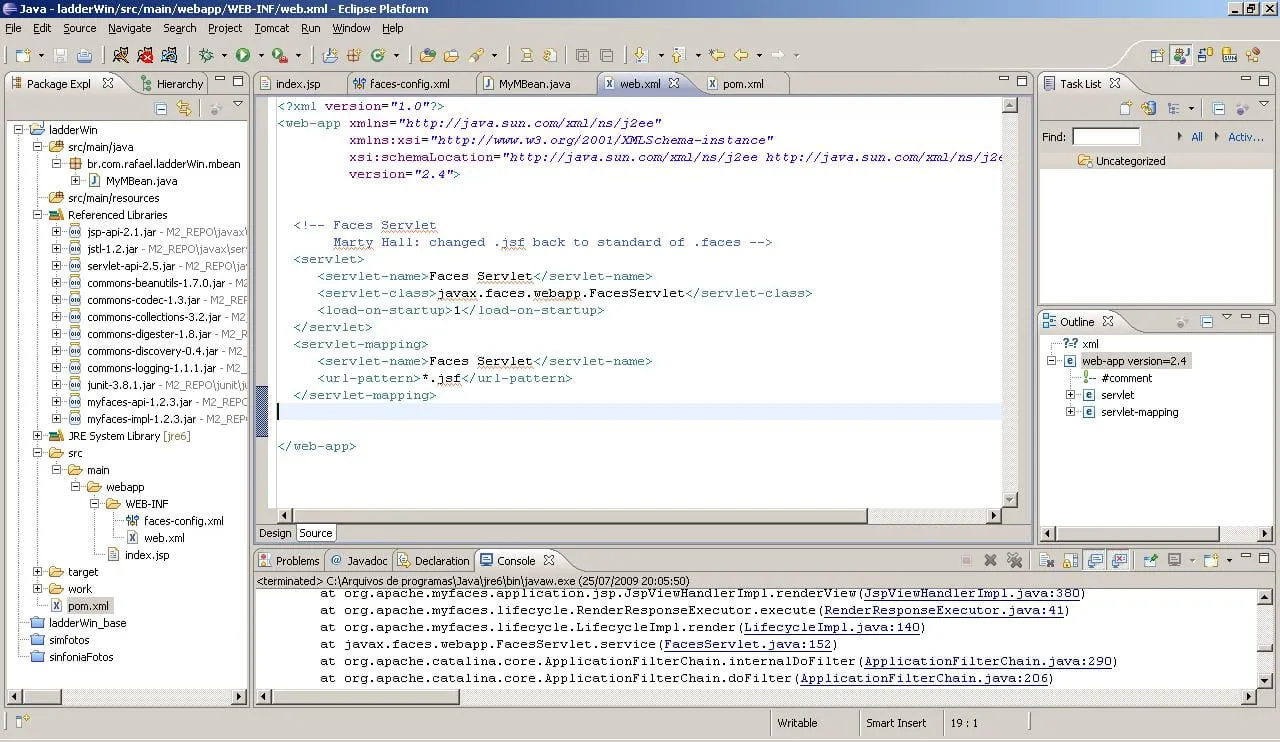
Task: Switch to the Design tab of editor
Action: tap(275, 533)
